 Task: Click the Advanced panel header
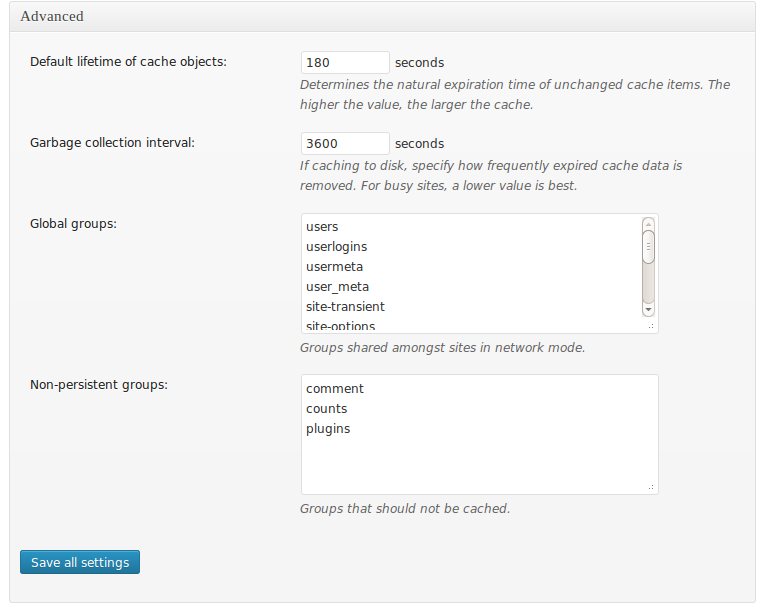(x=379, y=16)
